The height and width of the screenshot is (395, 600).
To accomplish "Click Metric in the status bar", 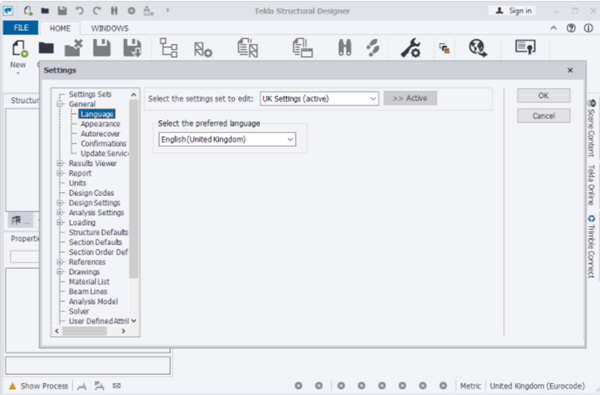I will click(x=470, y=386).
